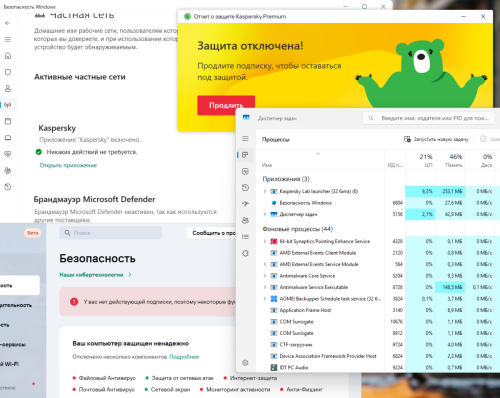The height and width of the screenshot is (398, 500).
Task: Click Запустить новую задачу in Task Manager
Action: [436, 139]
